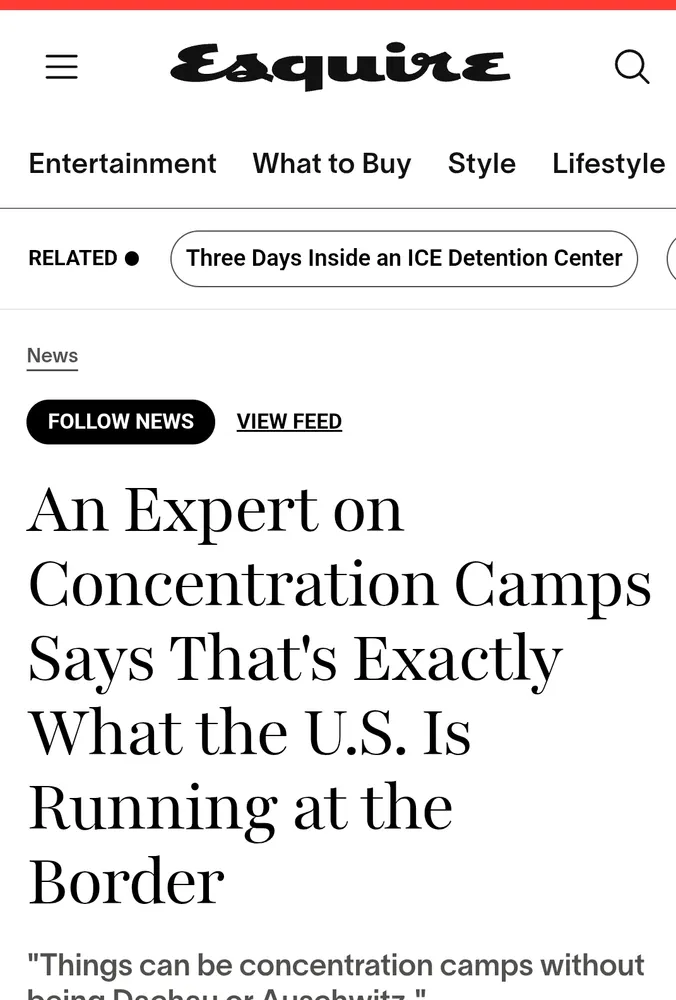Image resolution: width=676 pixels, height=1000 pixels.
Task: Tap the 'Things can be concentration camps' subheading
Action: (x=336, y=966)
